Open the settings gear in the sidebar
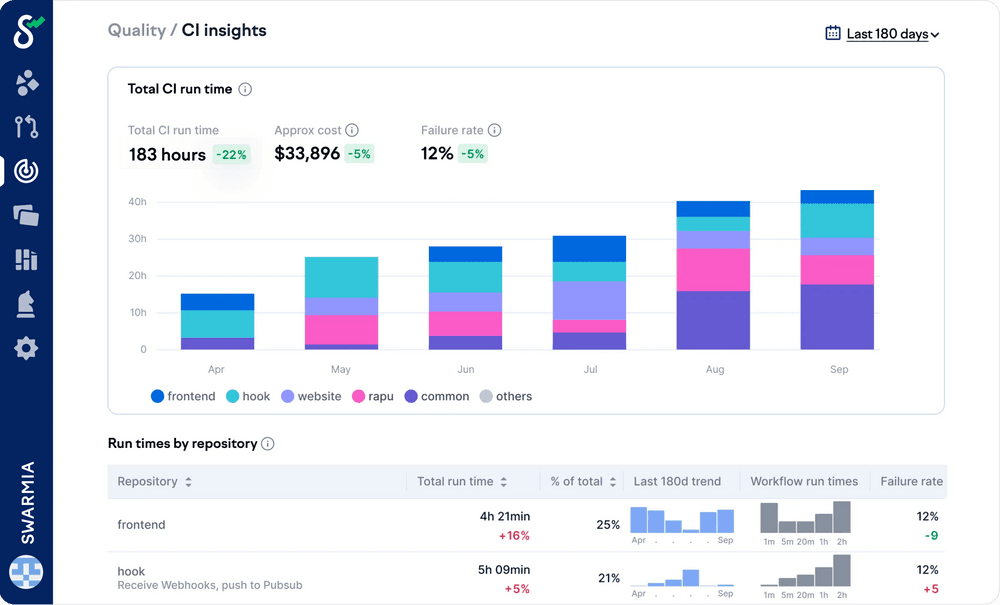 pos(27,349)
